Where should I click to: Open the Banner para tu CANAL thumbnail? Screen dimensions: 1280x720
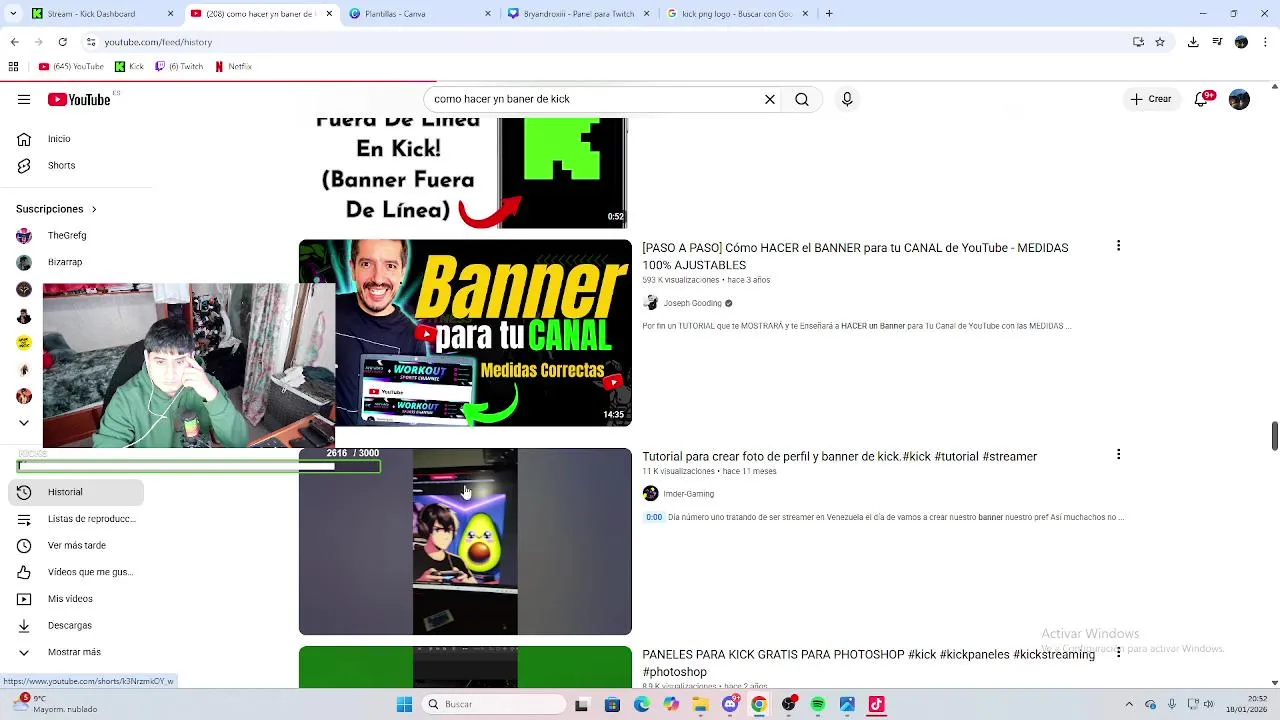(x=465, y=333)
